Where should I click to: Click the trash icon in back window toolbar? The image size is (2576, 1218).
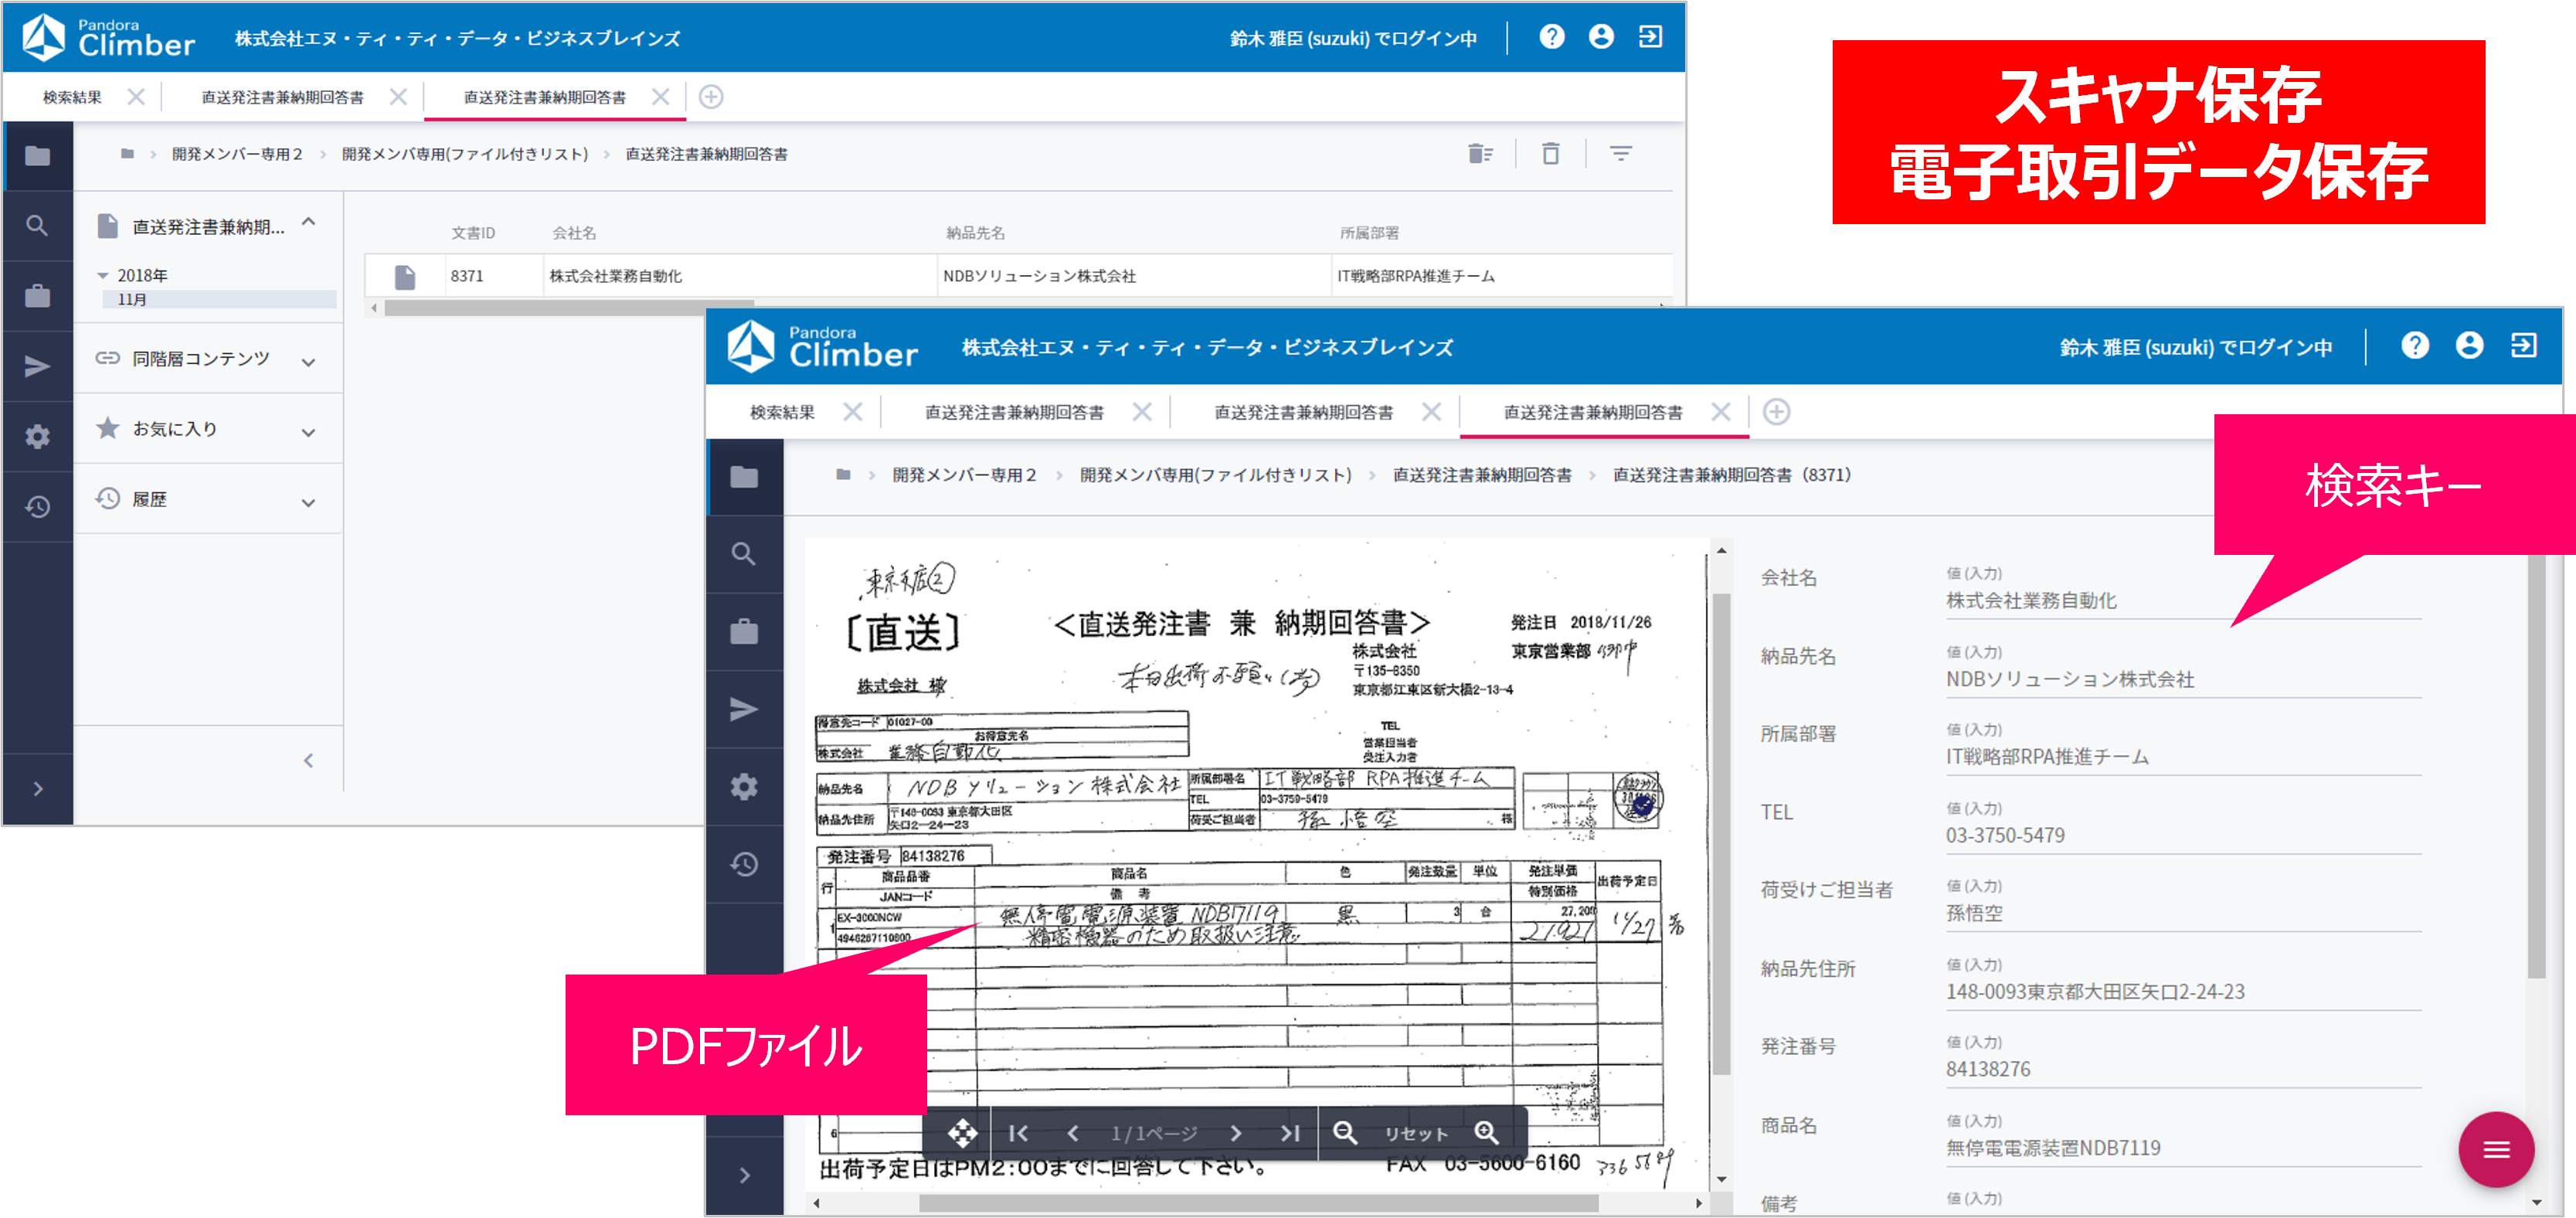(x=1550, y=153)
